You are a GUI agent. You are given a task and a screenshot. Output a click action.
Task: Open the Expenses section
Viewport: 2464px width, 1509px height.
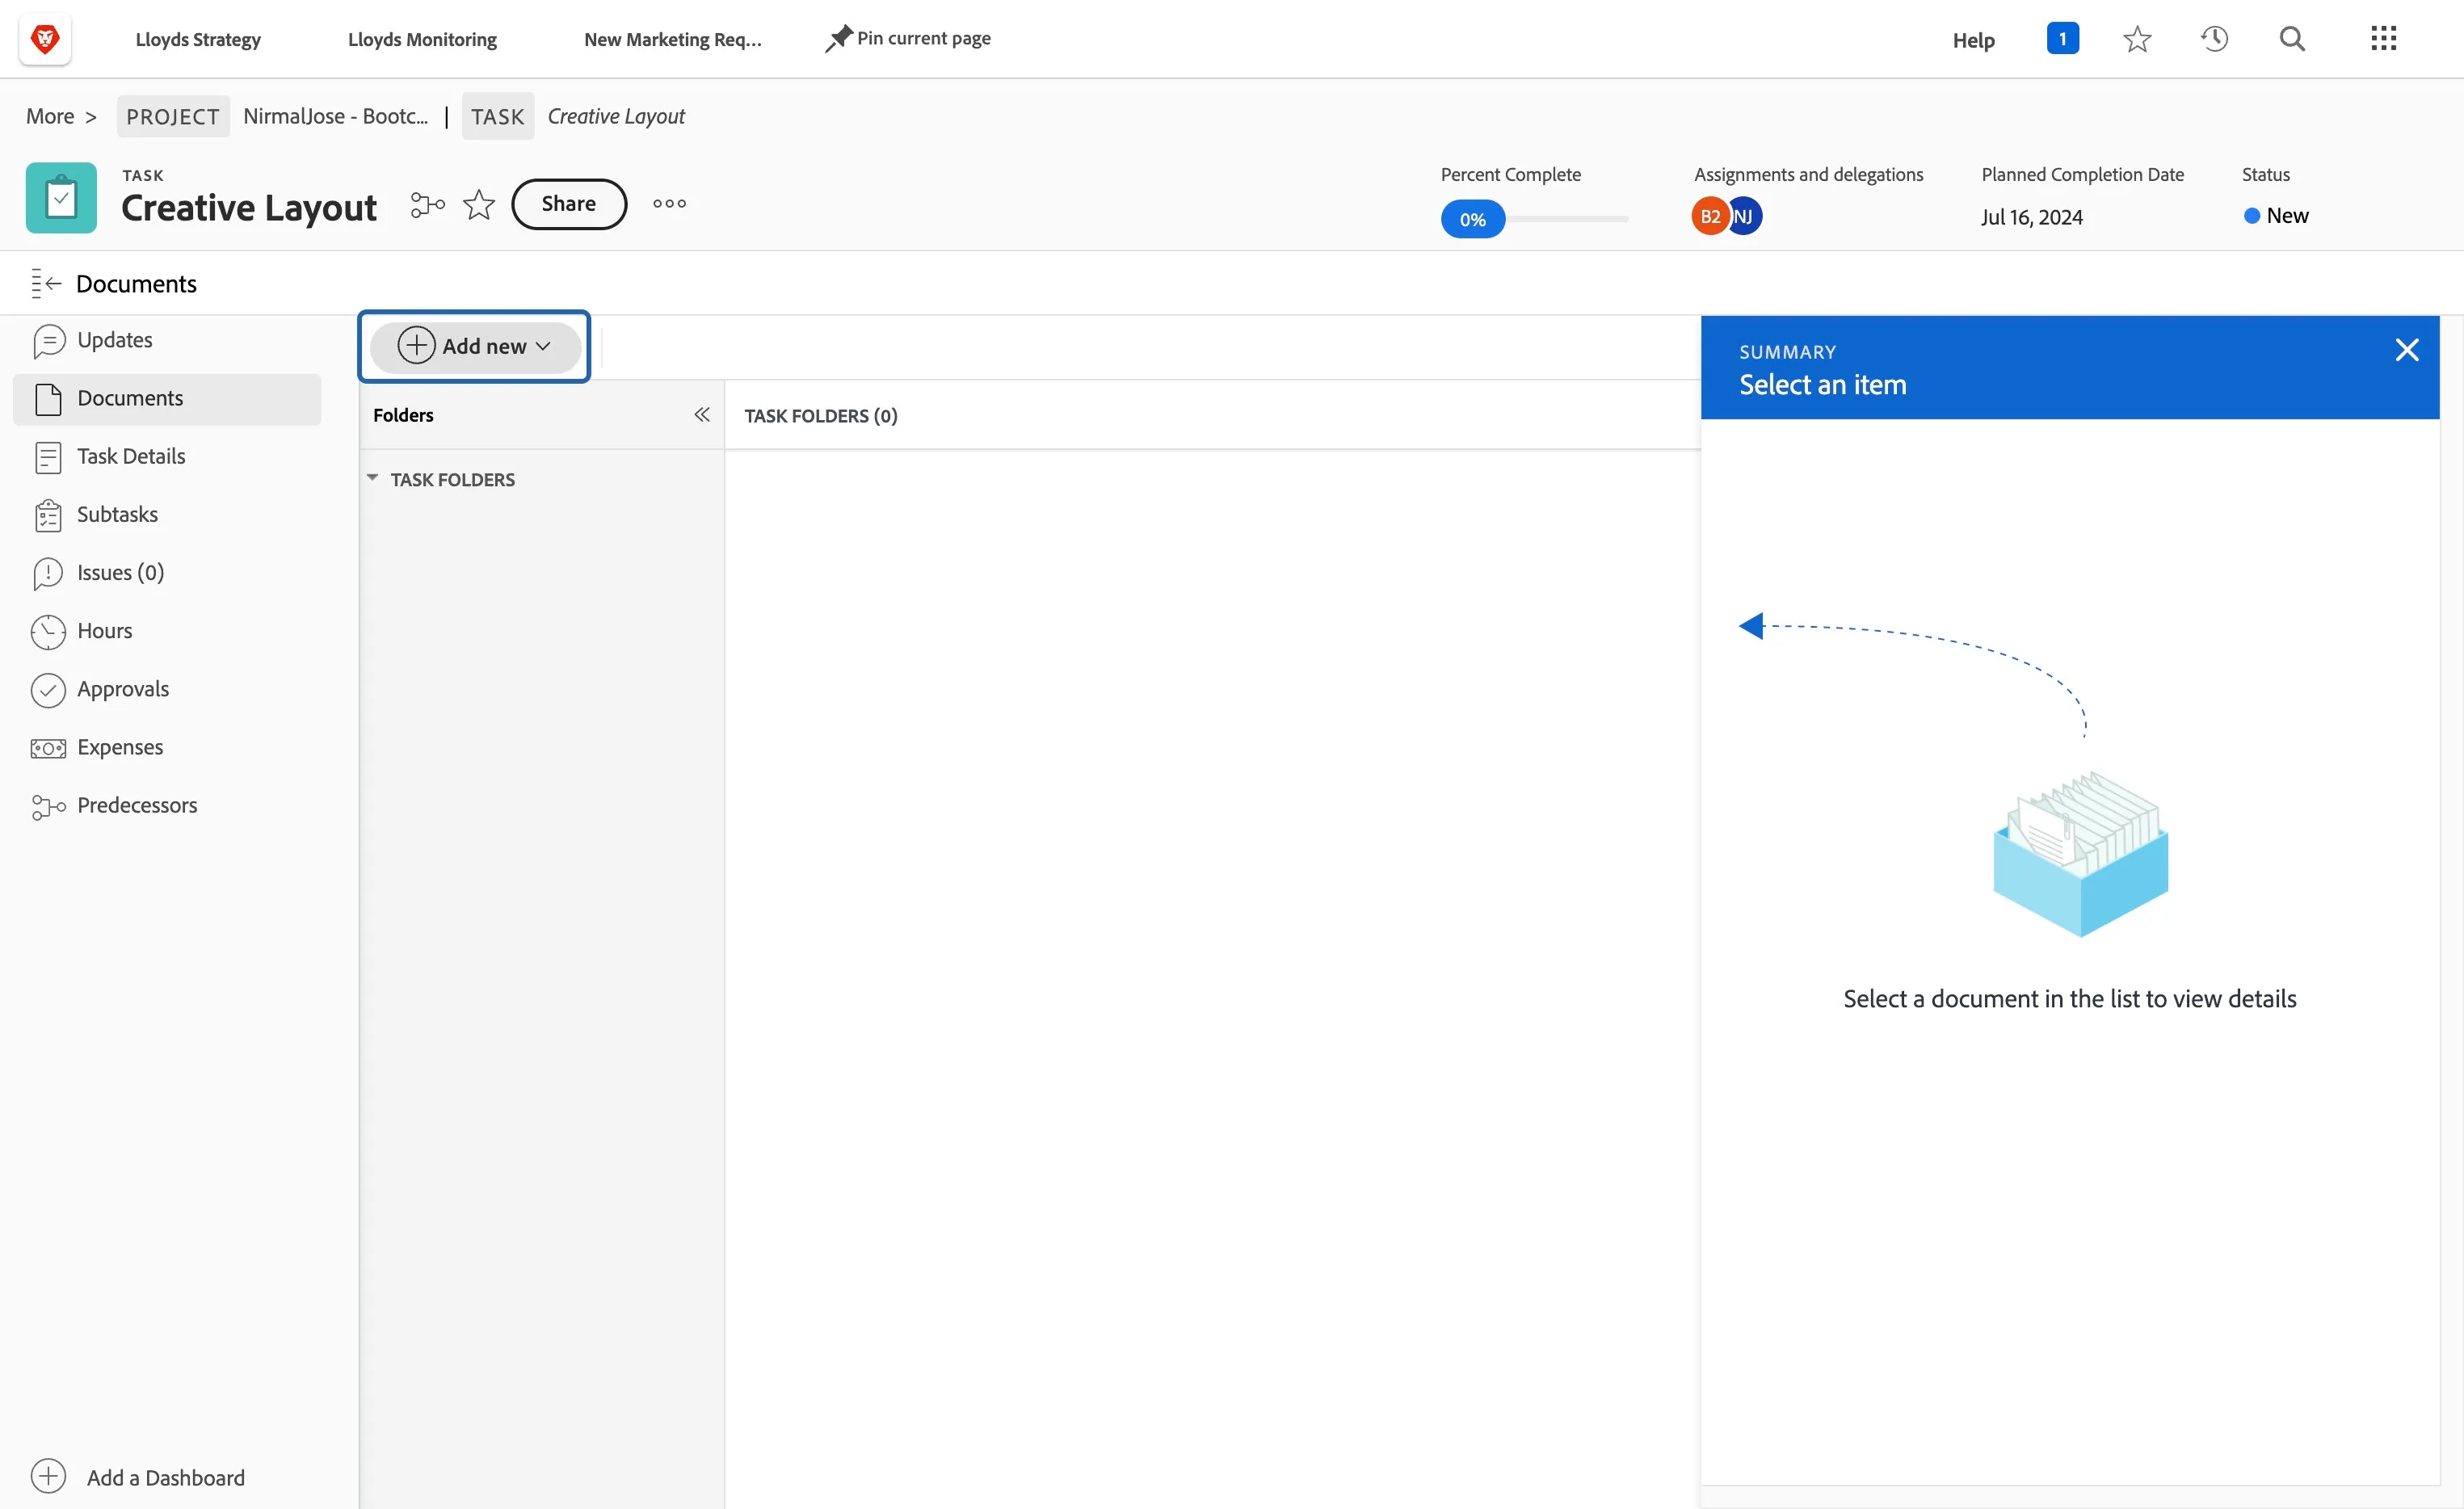point(167,748)
